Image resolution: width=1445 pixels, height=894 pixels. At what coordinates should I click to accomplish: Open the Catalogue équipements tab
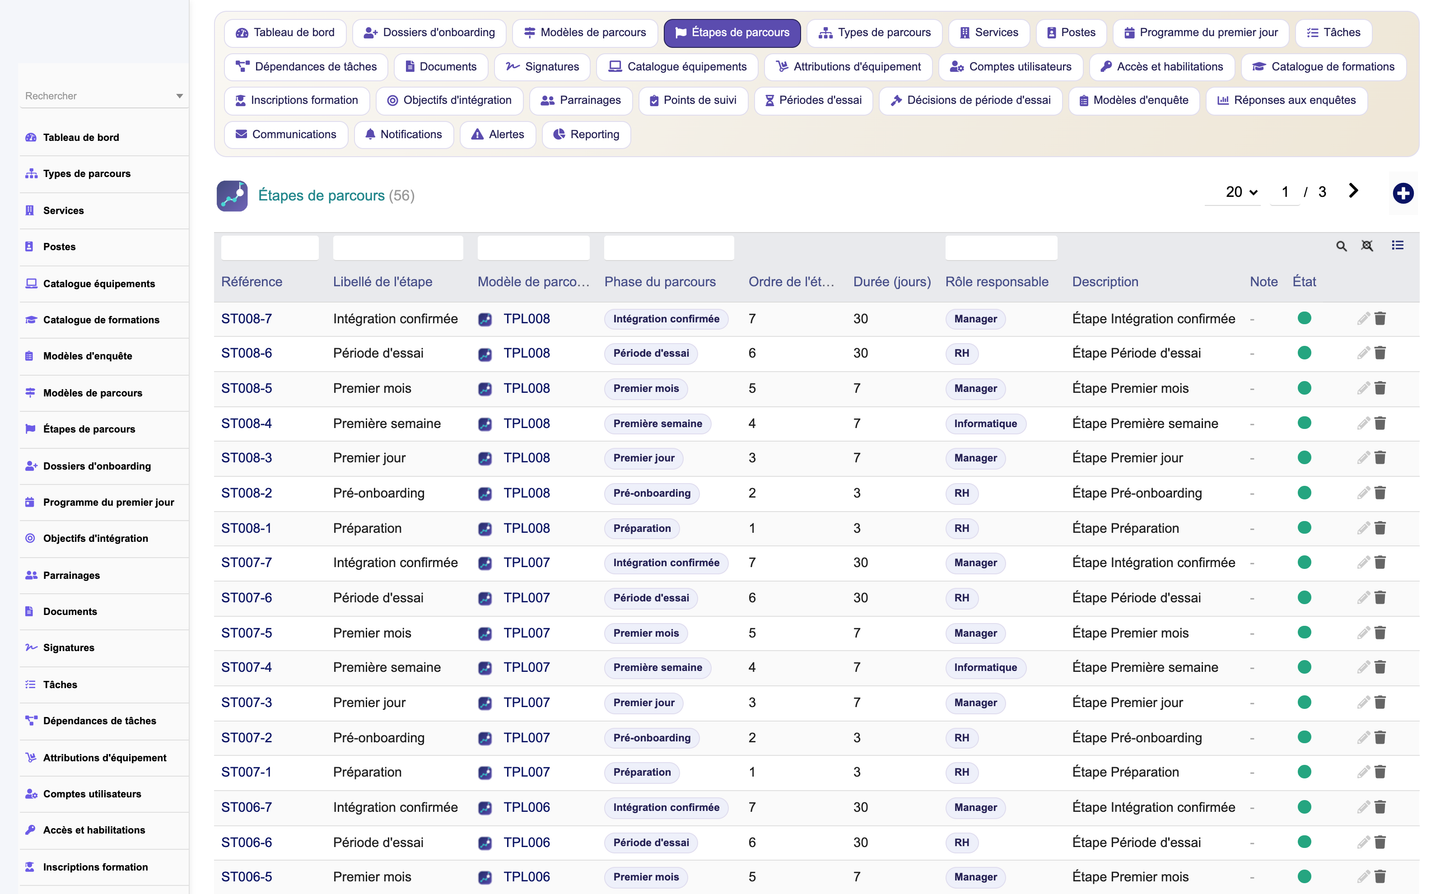pyautogui.click(x=677, y=67)
